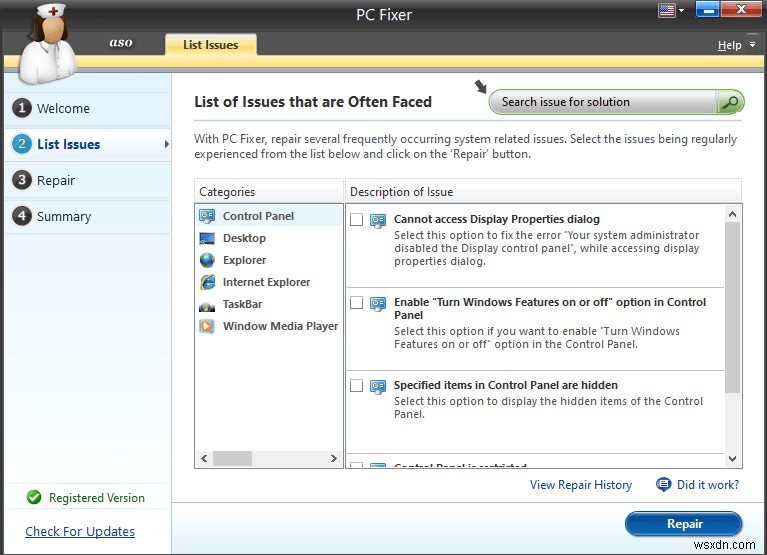Click Specified items in Control Panel title
Viewport: 767px width, 555px height.
[x=506, y=385]
